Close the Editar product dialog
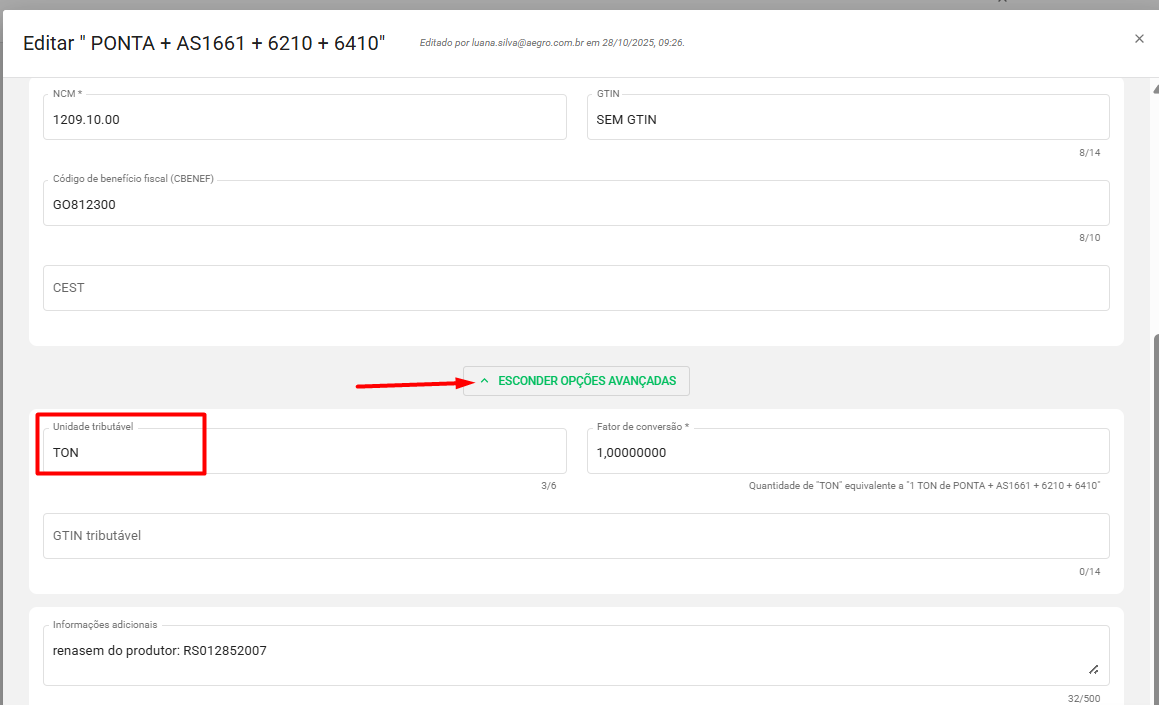 point(1139,39)
